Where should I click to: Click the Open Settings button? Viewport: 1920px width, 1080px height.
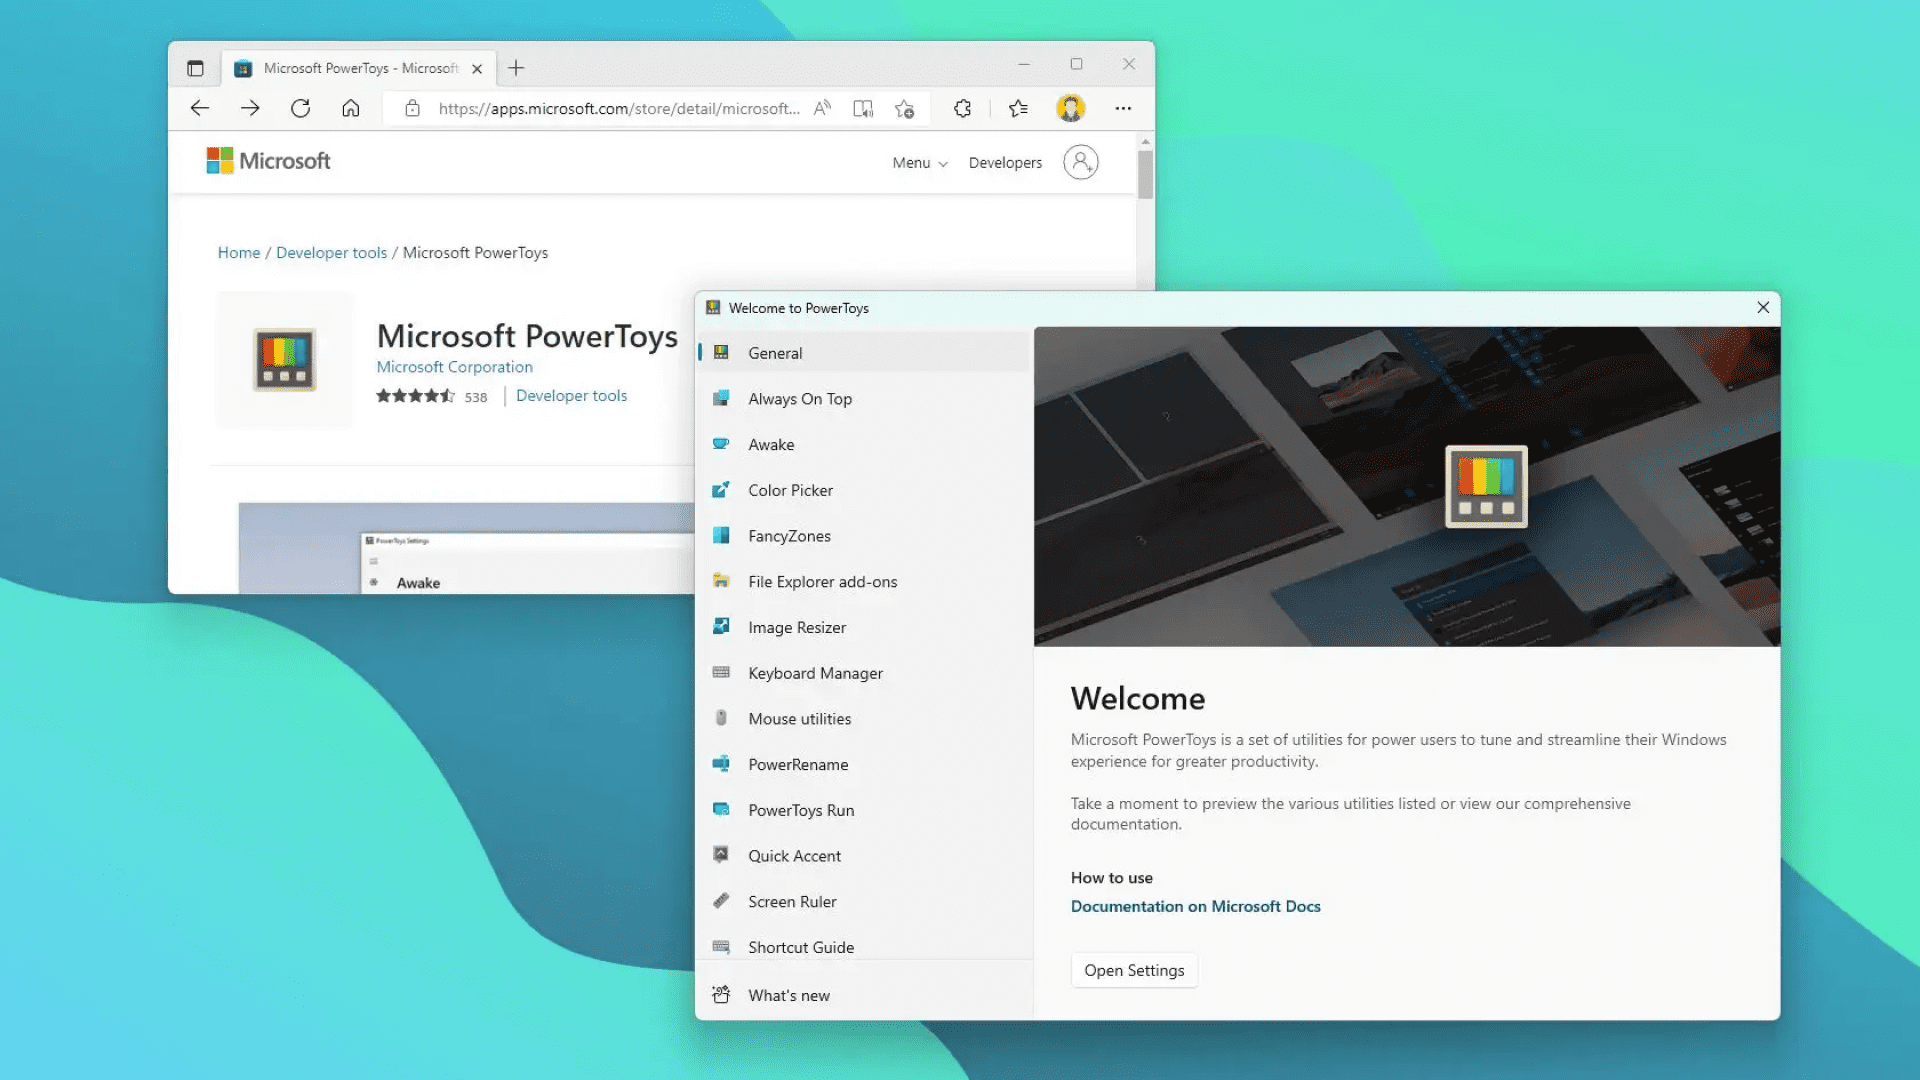(x=1134, y=970)
